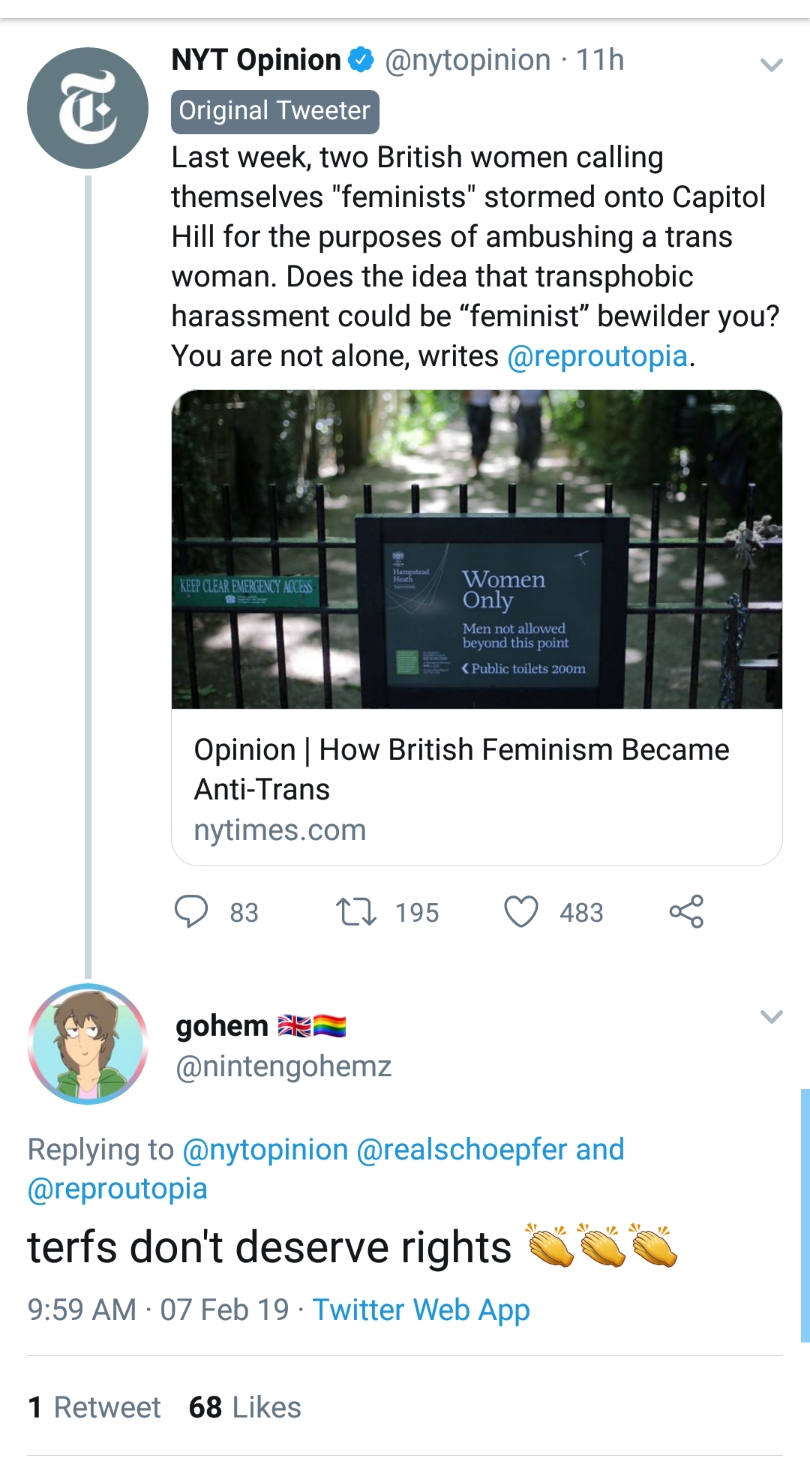The height and width of the screenshot is (1470, 810).
Task: Click the @nytopinion handle in header
Action: [x=467, y=60]
